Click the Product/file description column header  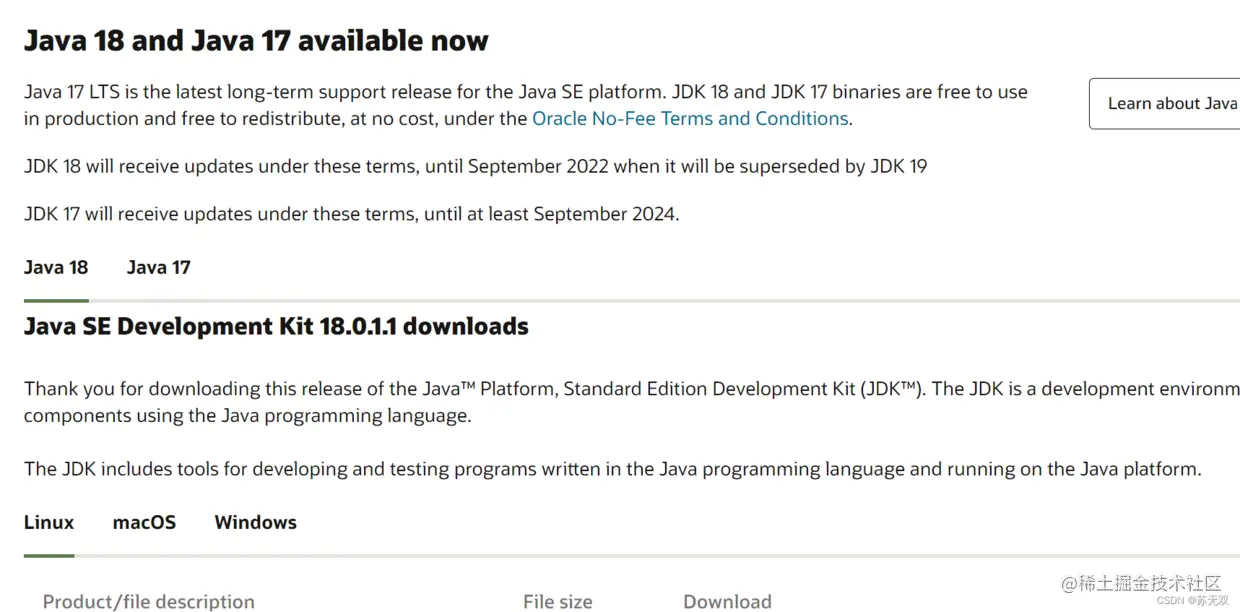[x=149, y=601]
